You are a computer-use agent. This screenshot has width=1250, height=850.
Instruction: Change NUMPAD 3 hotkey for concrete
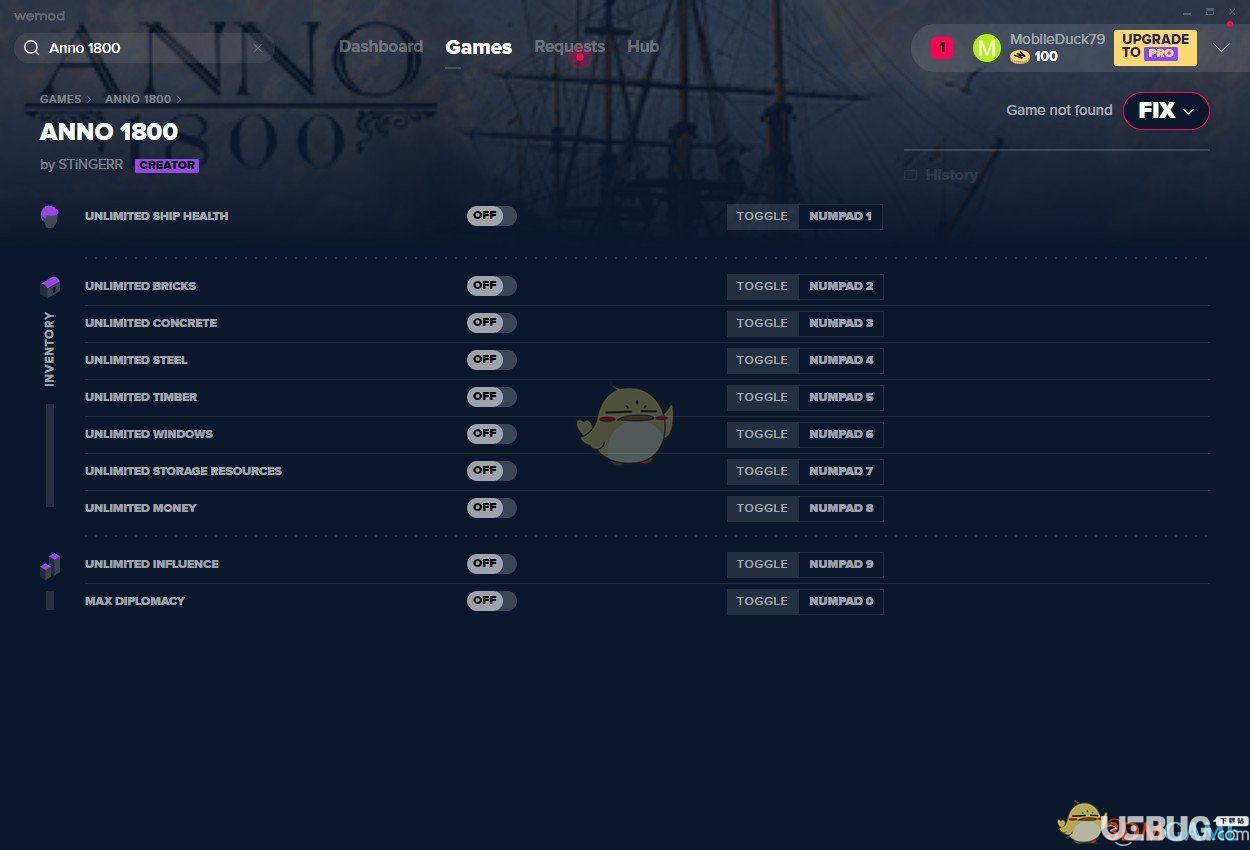click(841, 323)
